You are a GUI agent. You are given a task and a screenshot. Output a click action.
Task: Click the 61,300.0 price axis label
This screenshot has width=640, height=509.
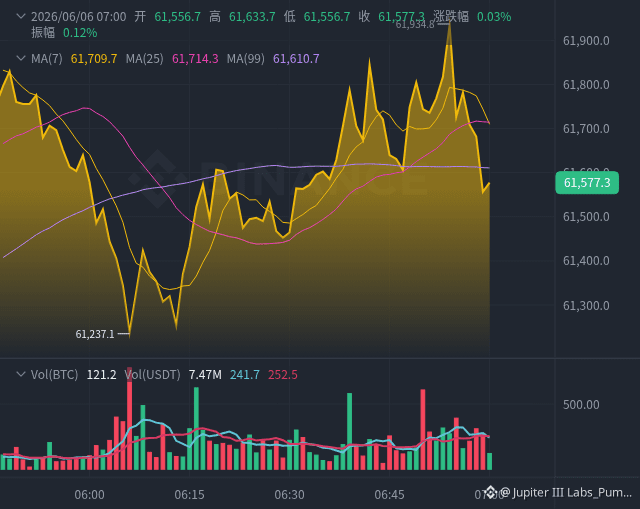tap(586, 306)
